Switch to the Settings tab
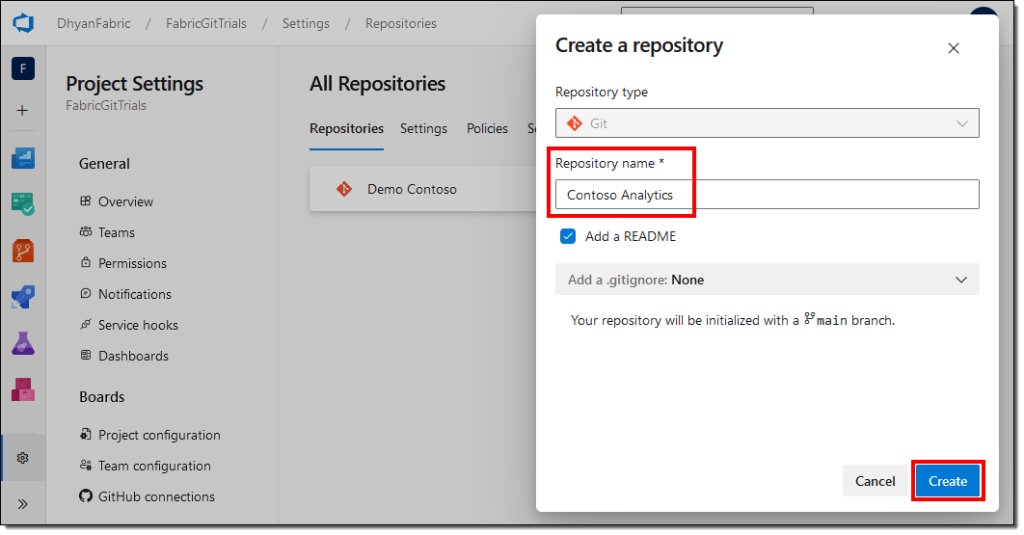Image resolution: width=1024 pixels, height=535 pixels. point(423,129)
